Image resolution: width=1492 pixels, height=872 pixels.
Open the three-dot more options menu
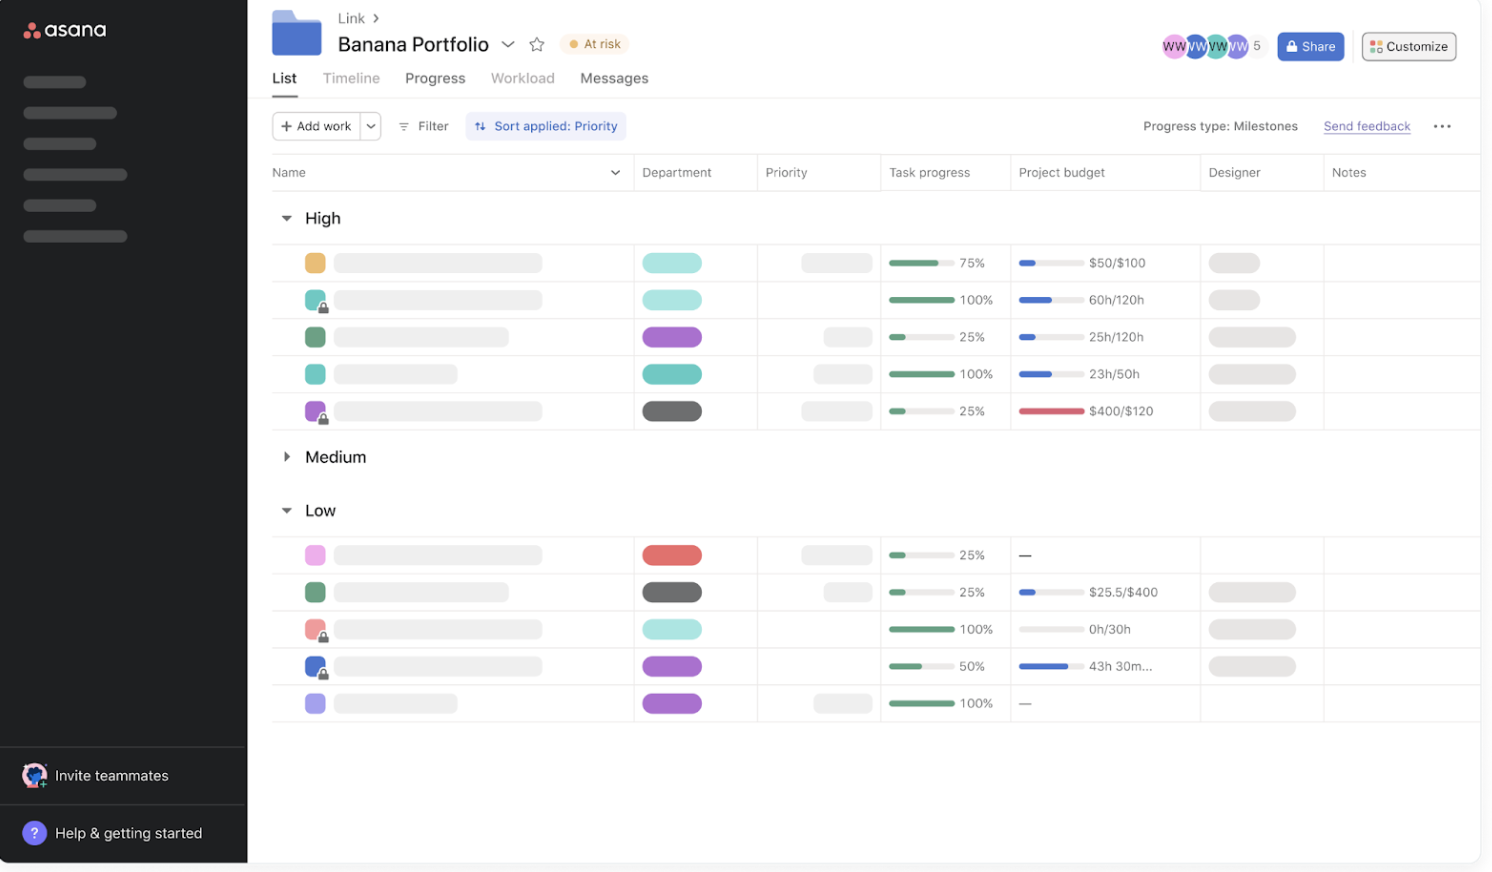coord(1441,126)
